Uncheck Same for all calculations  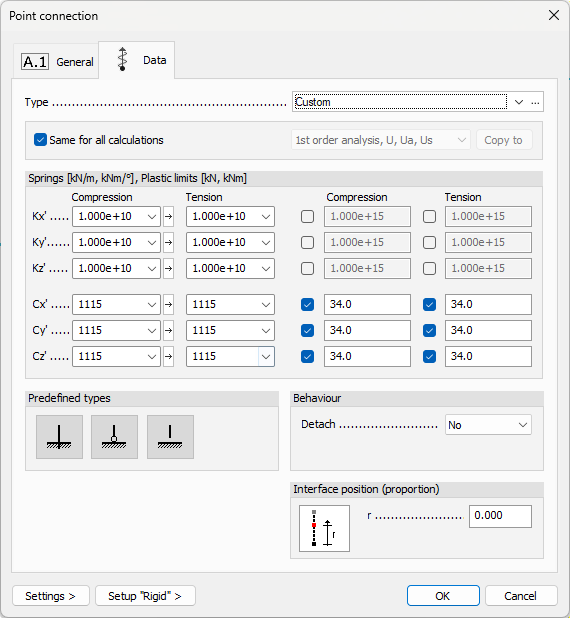coord(40,140)
